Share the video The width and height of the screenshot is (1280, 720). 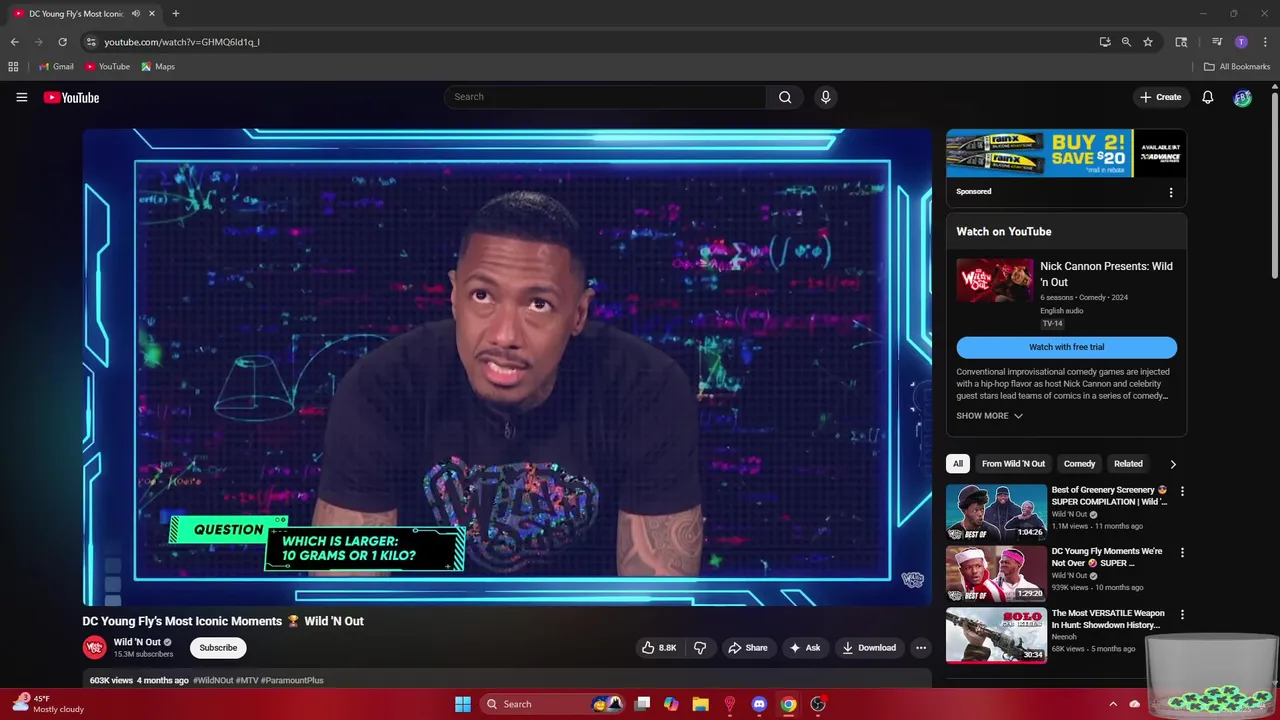747,648
